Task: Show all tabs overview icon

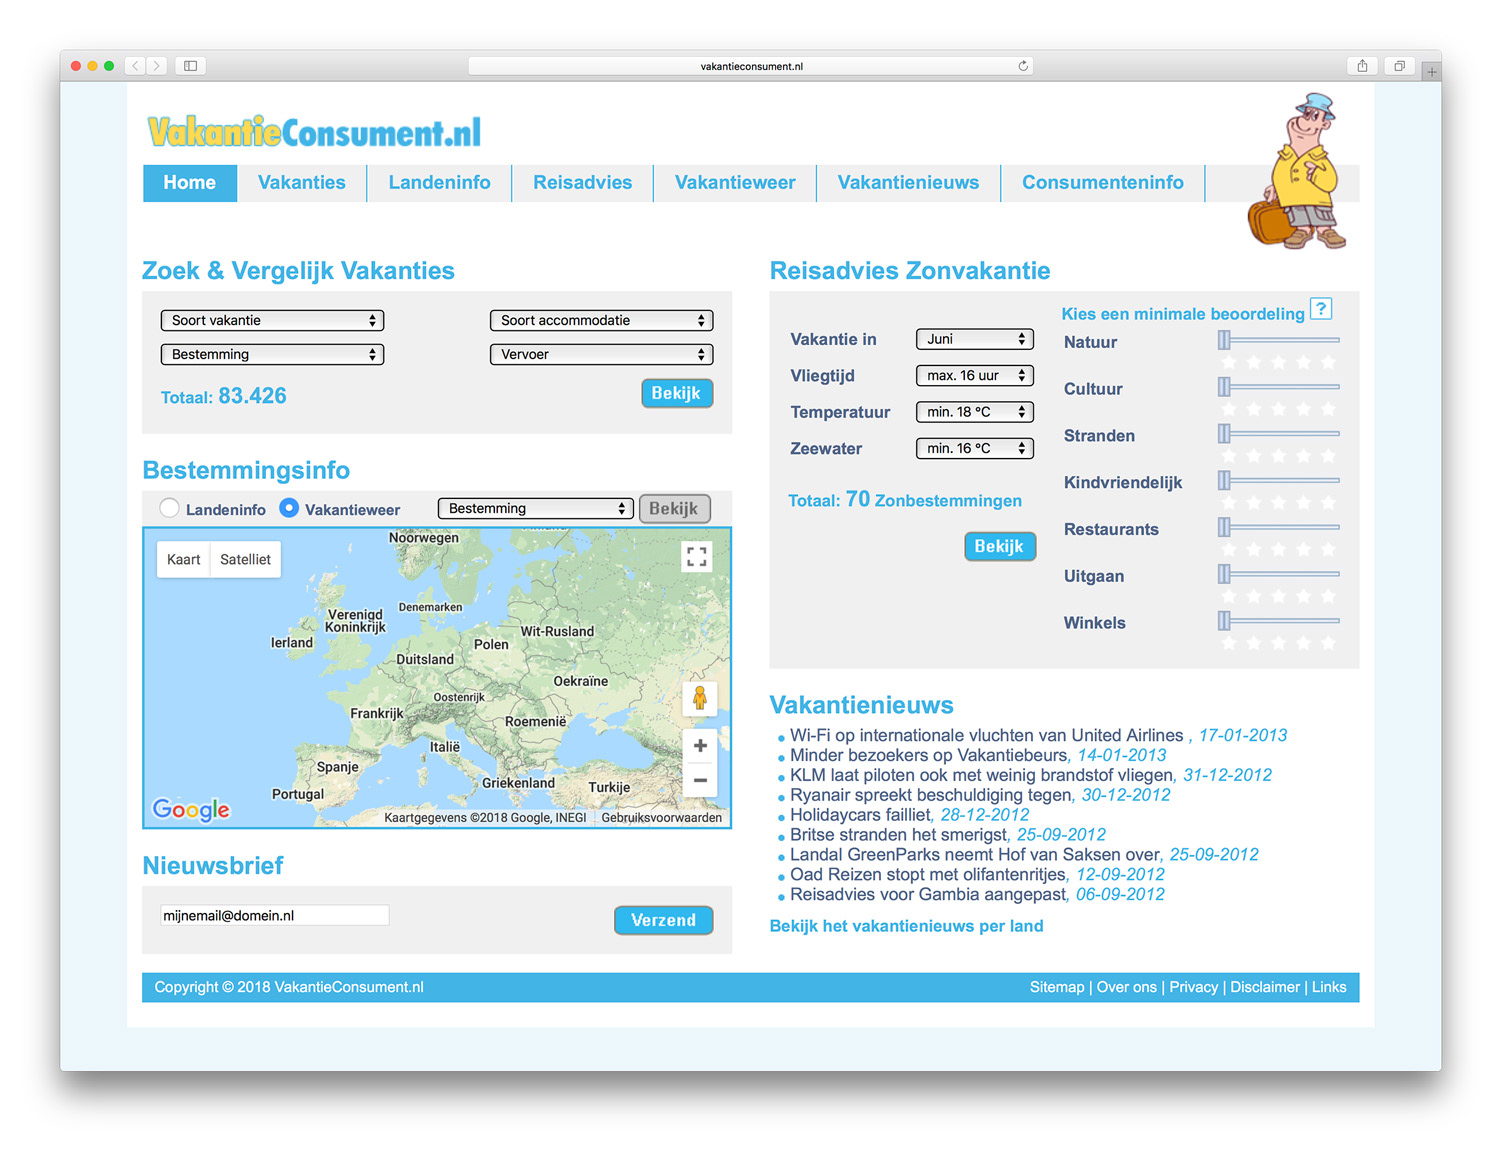Action: pos(1399,66)
